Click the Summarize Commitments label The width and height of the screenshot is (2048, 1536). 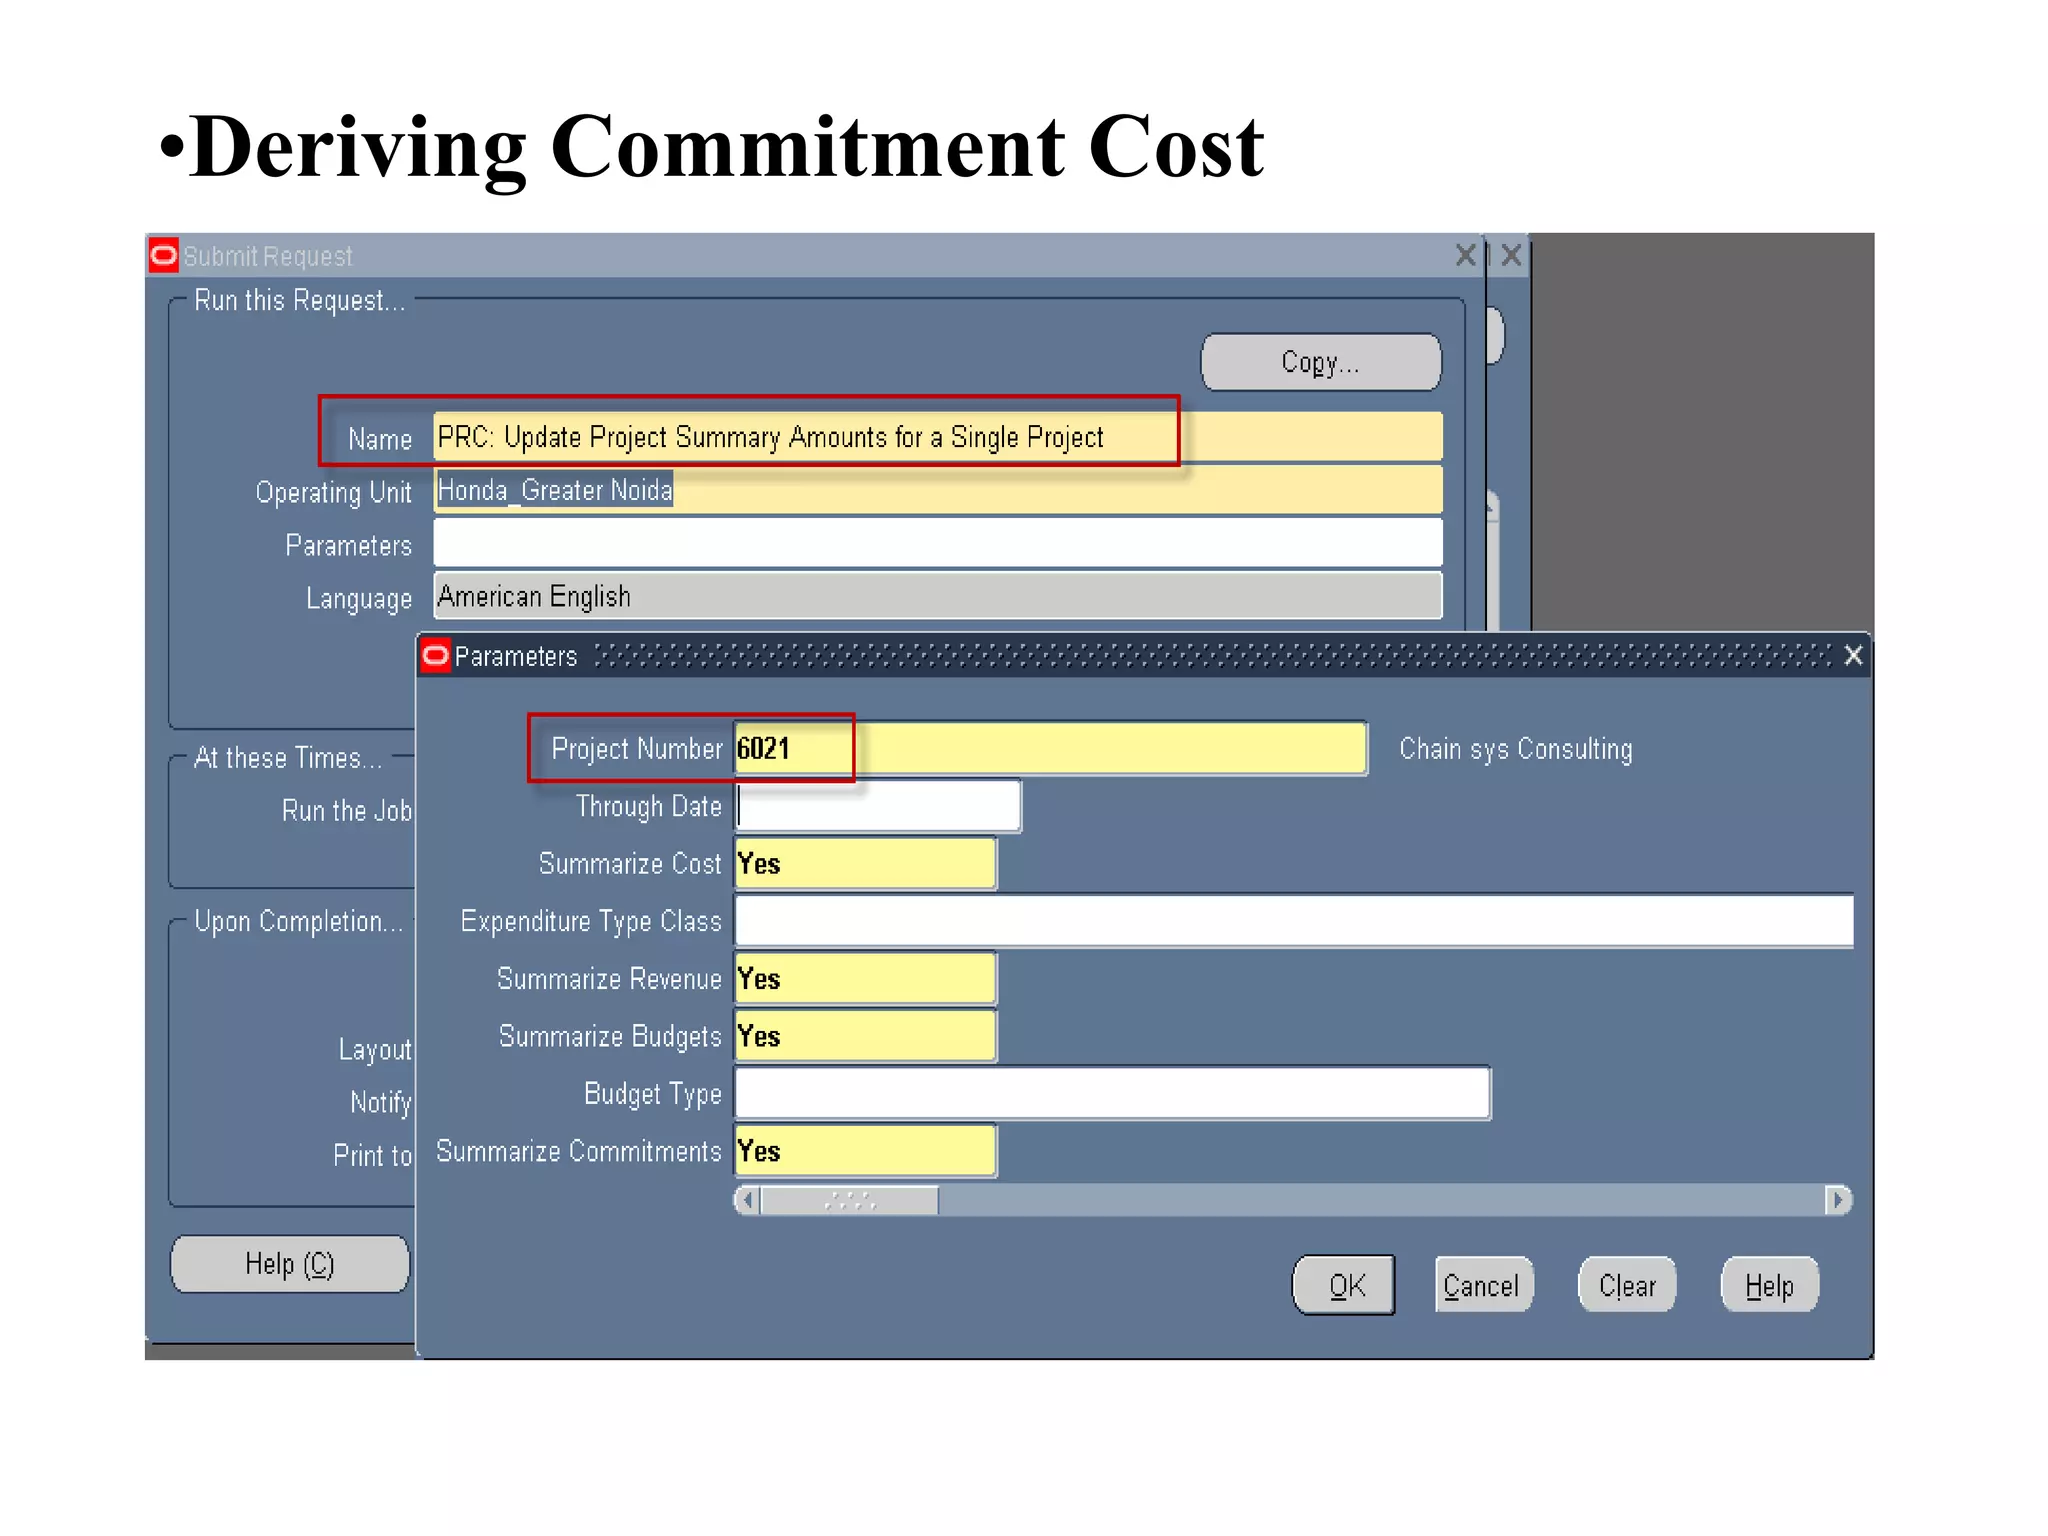[x=579, y=1151]
